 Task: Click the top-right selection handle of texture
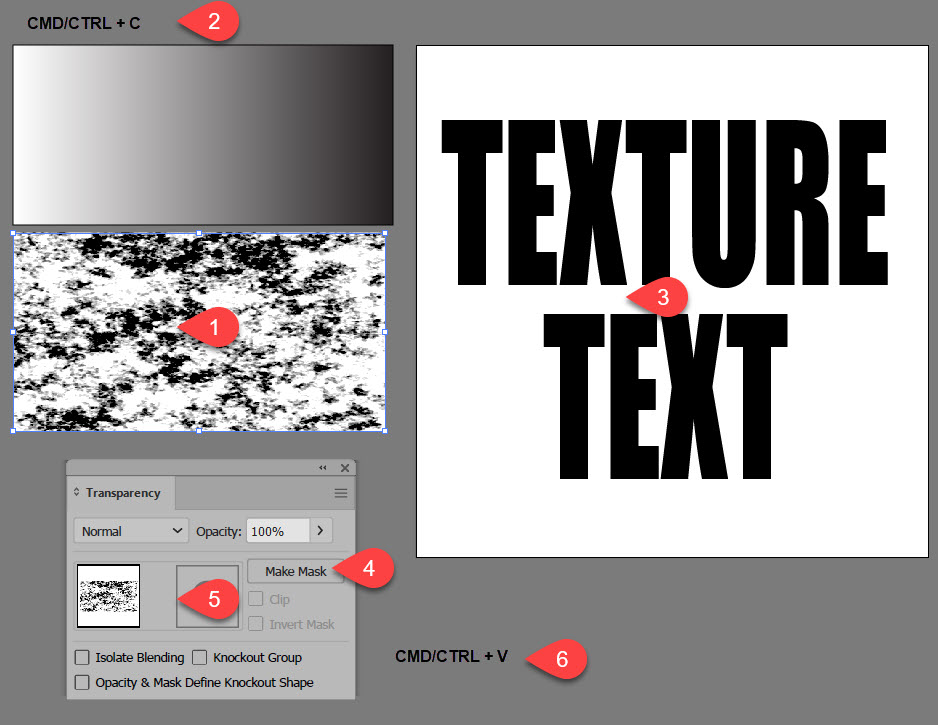(385, 233)
